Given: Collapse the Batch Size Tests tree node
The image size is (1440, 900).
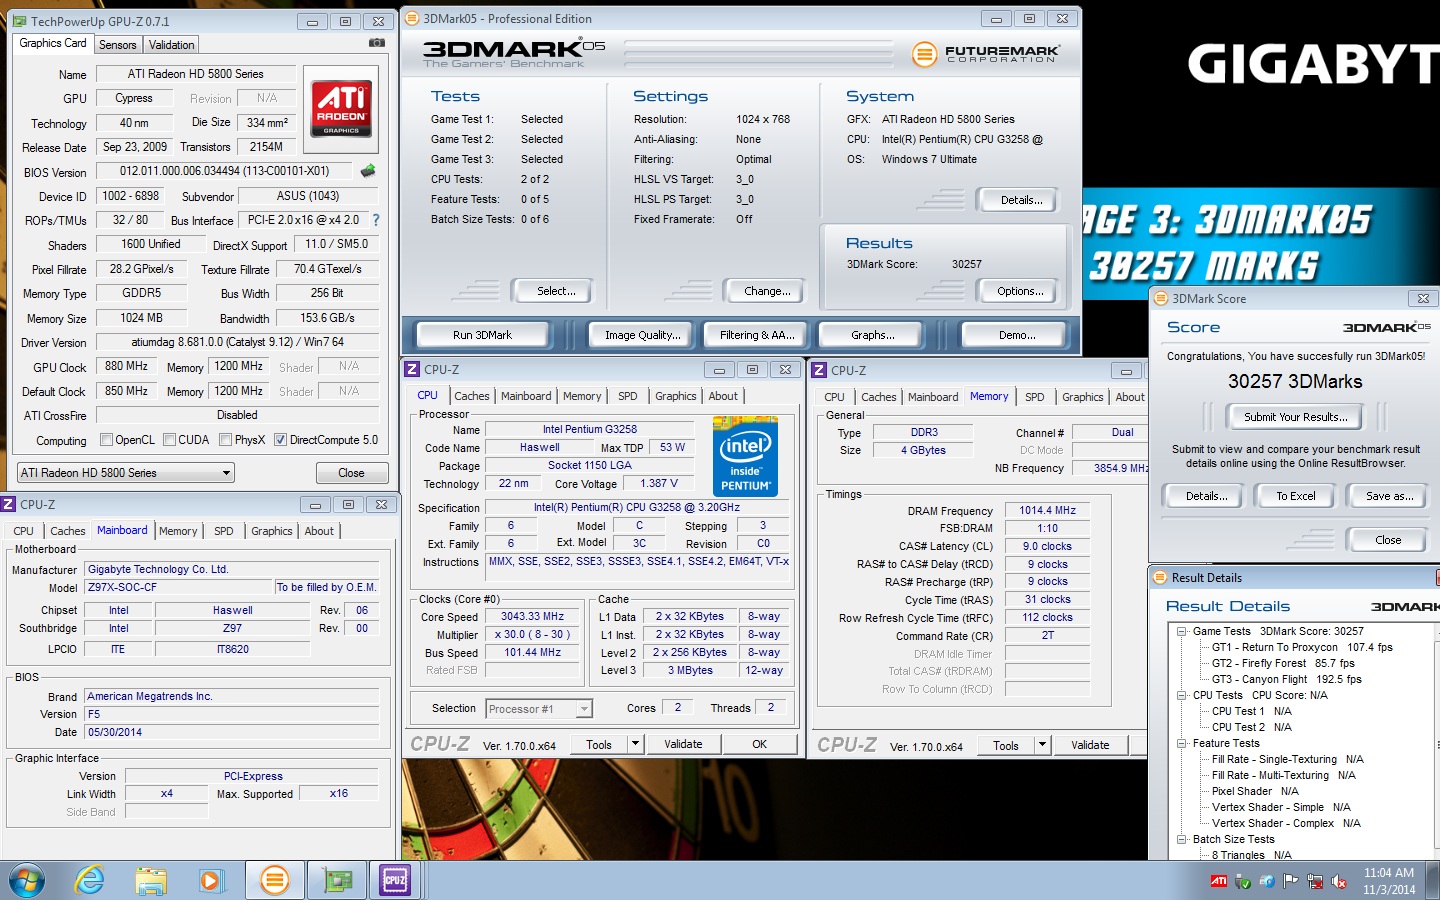Looking at the screenshot, I should [1181, 839].
